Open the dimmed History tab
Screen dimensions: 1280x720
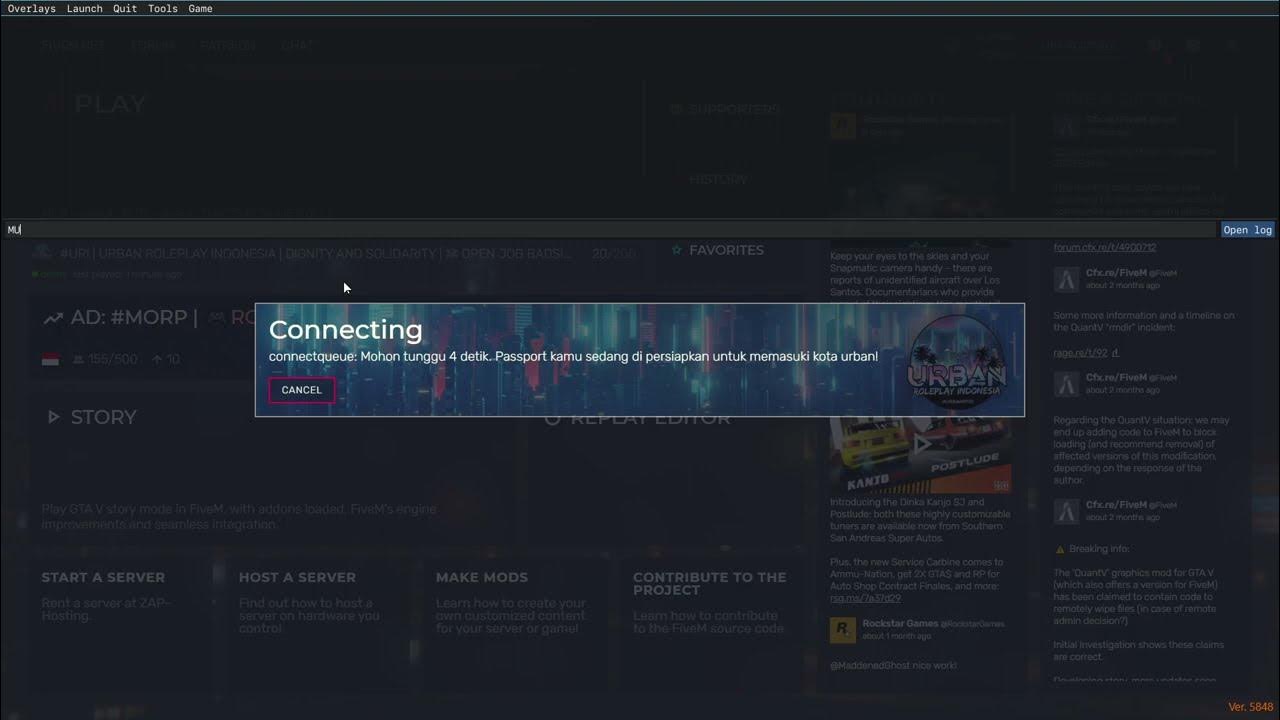718,179
